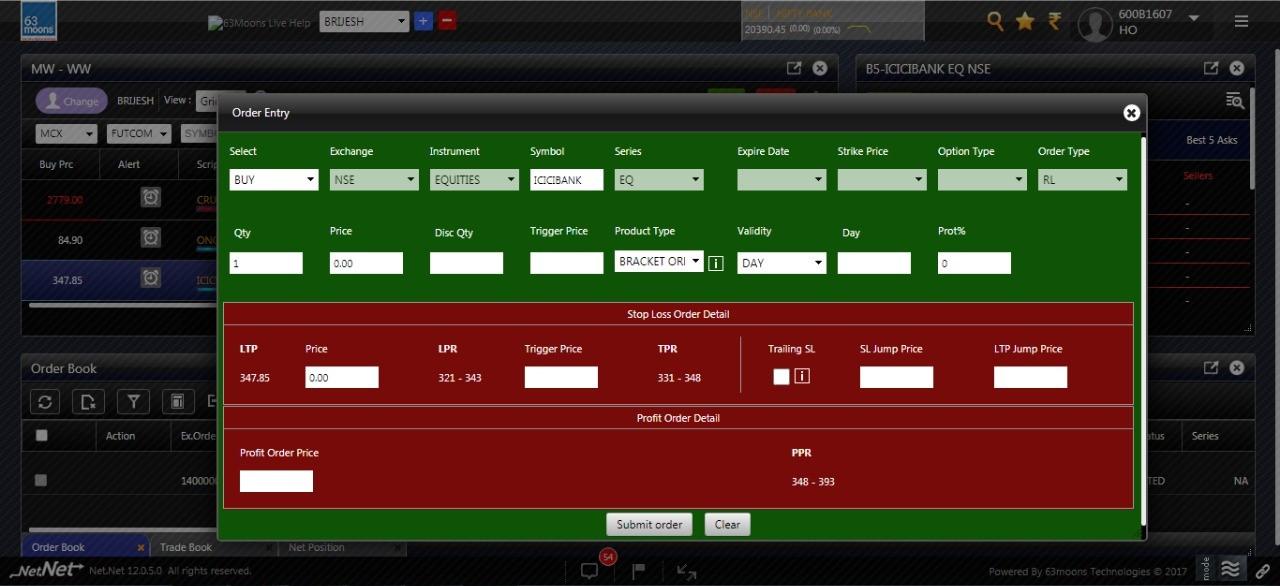Click the Symbol ICICIBANK field
This screenshot has width=1280, height=586.
(567, 180)
